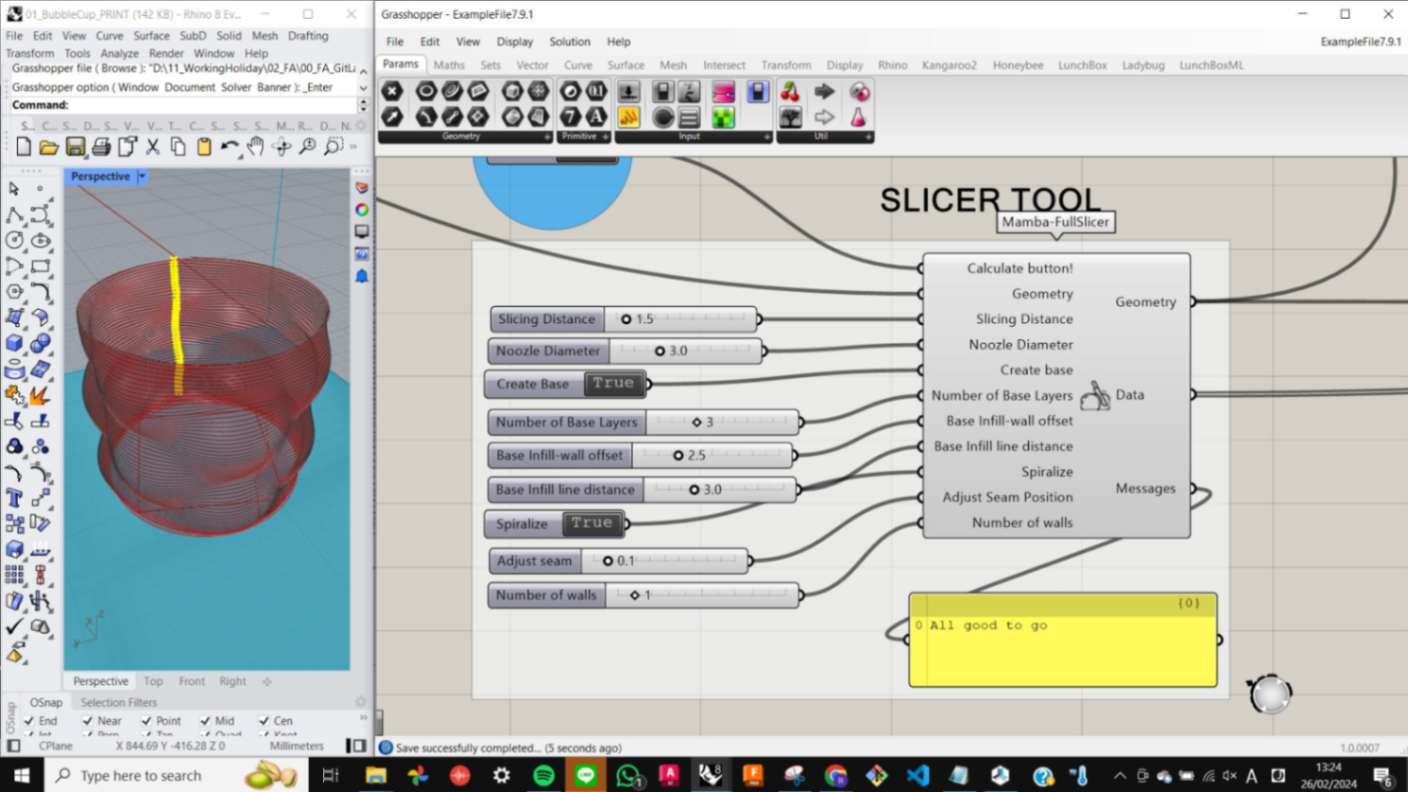Click the Mamba-FullSlicer Messages output

tap(1146, 488)
